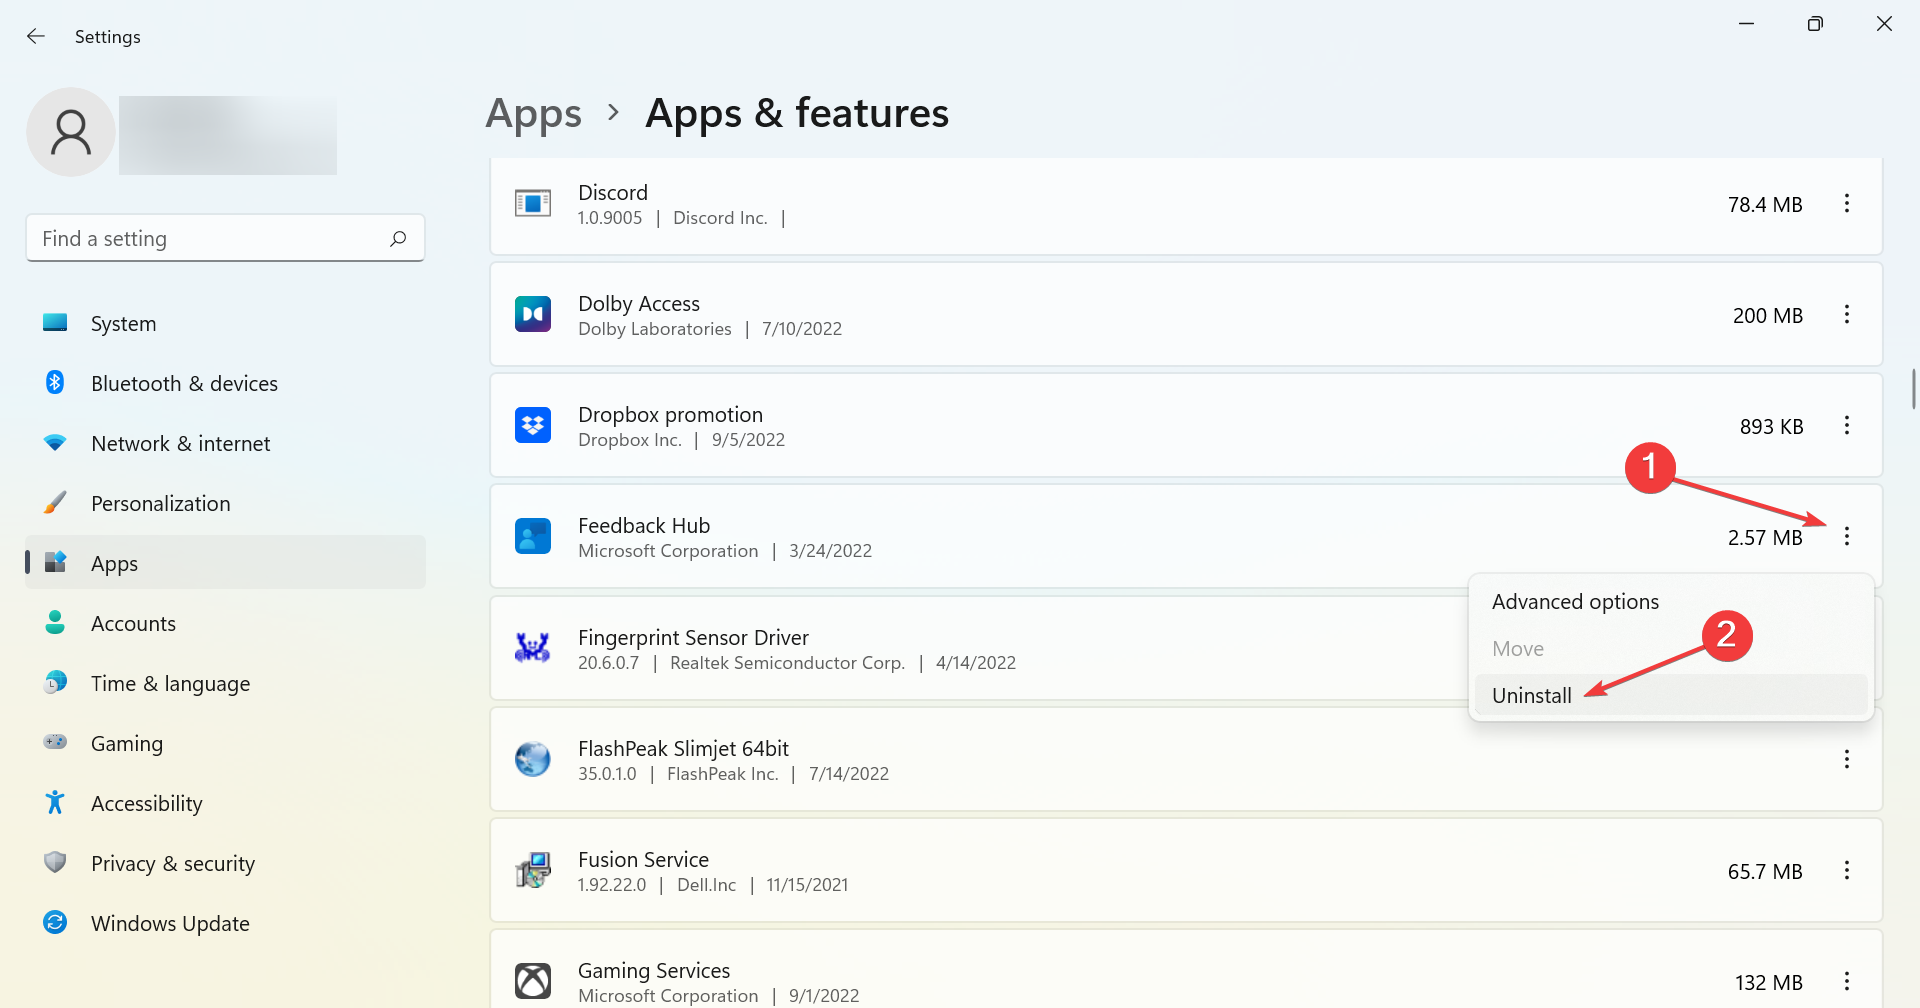Screen dimensions: 1920x1008
Task: Click the Fingerprint Sensor Driver icon
Action: click(x=533, y=648)
